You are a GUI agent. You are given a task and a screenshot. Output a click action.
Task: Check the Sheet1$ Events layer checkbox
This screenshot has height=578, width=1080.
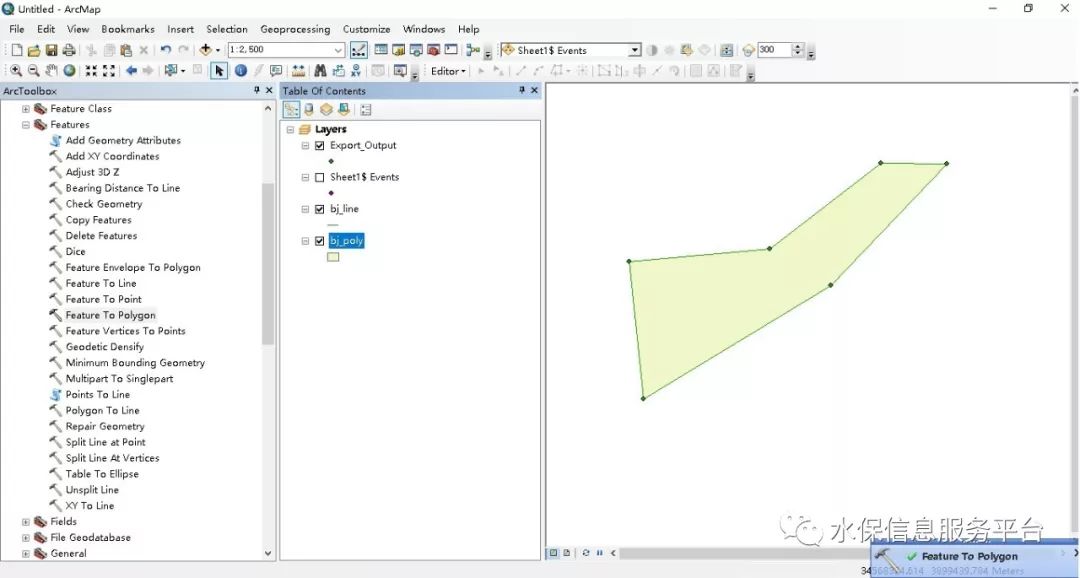click(320, 177)
